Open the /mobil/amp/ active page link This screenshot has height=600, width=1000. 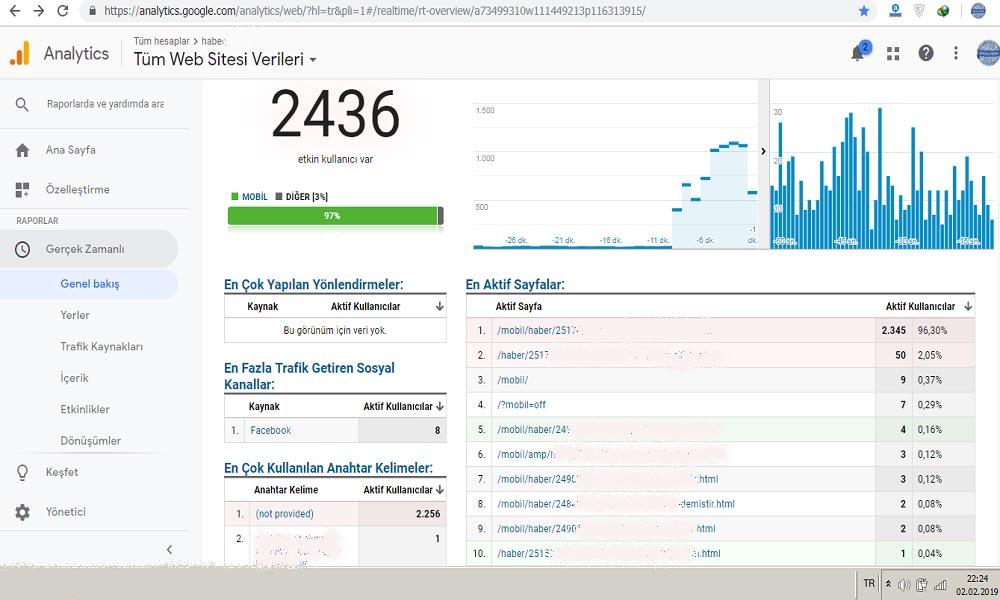click(526, 455)
